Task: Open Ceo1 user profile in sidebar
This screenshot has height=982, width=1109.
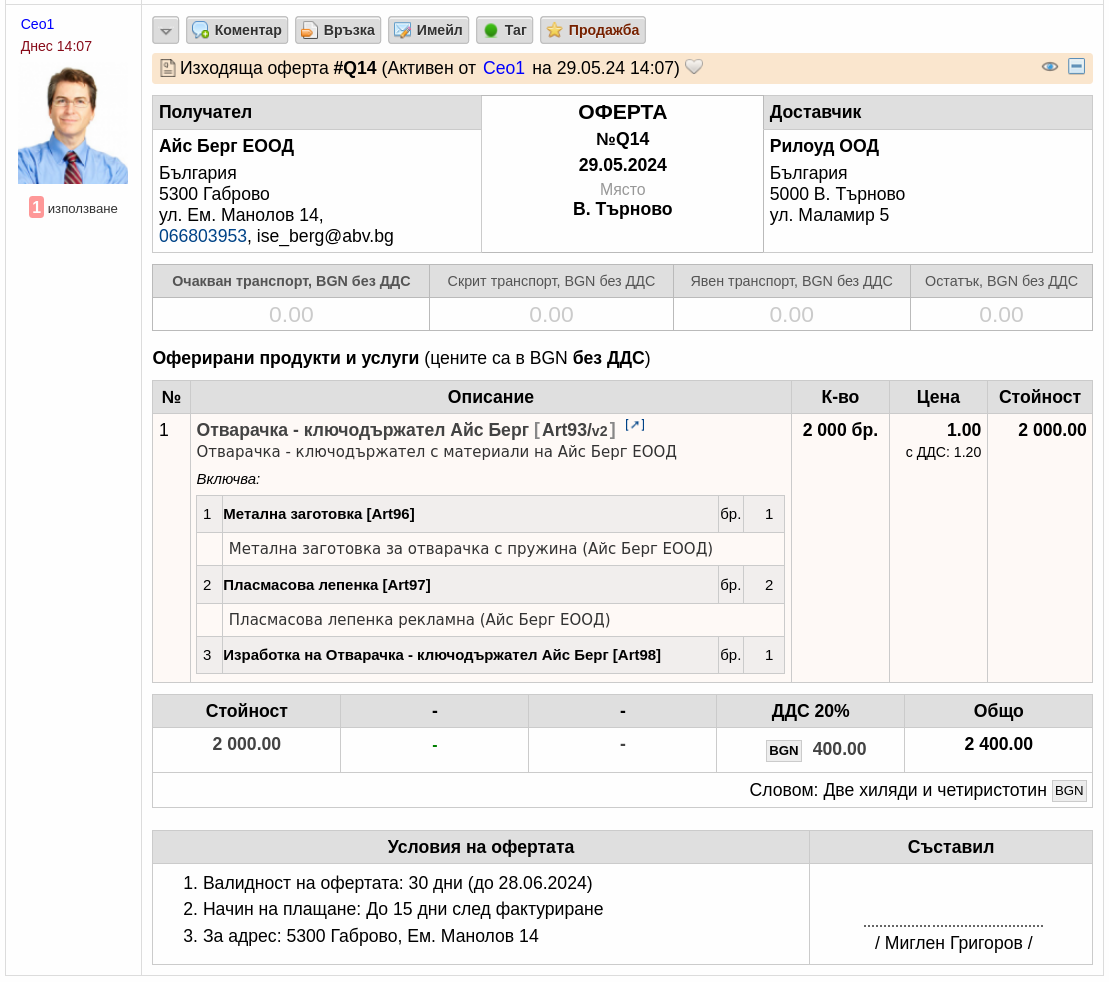Action: [37, 24]
